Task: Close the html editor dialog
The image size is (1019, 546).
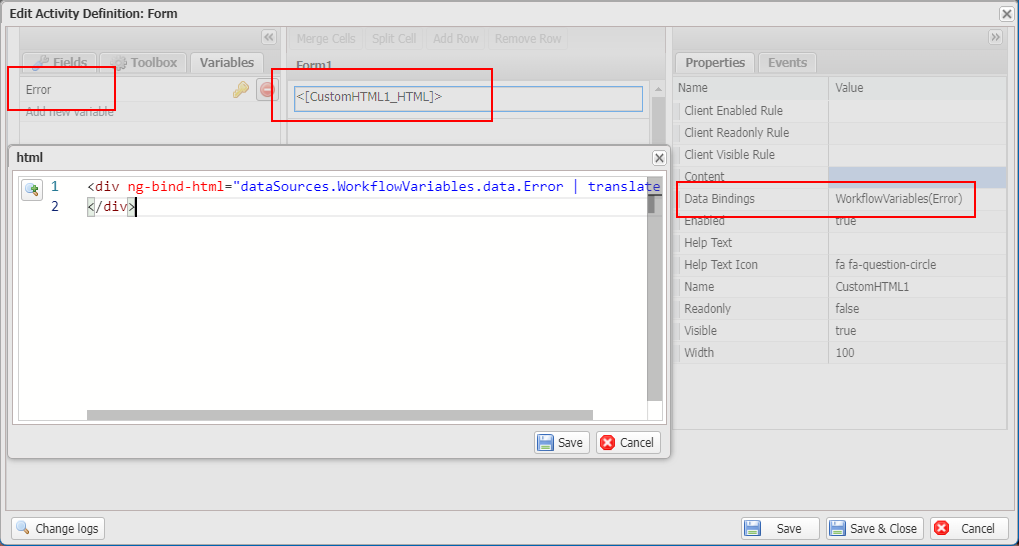Action: point(659,158)
